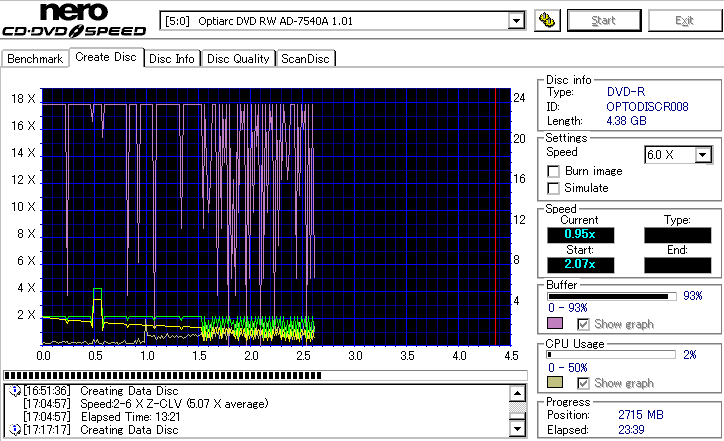Open the ScanDisc tab
This screenshot has height=441, width=724.
[x=305, y=59]
